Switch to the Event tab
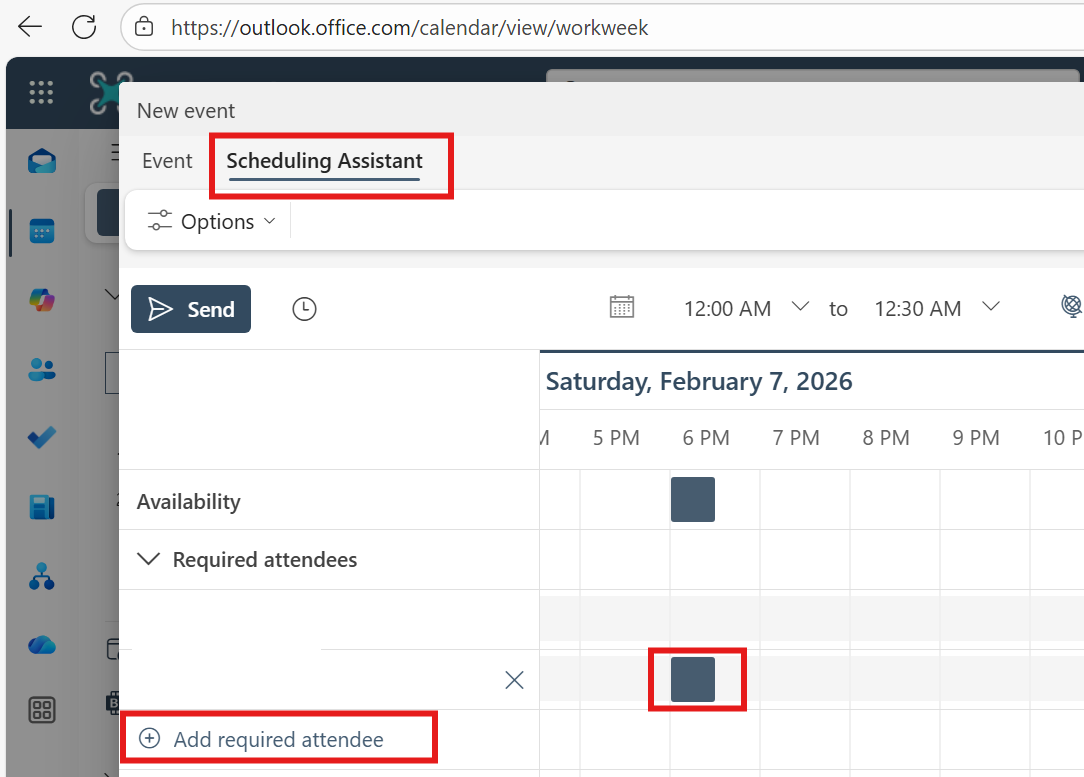This screenshot has width=1084, height=777. tap(167, 161)
